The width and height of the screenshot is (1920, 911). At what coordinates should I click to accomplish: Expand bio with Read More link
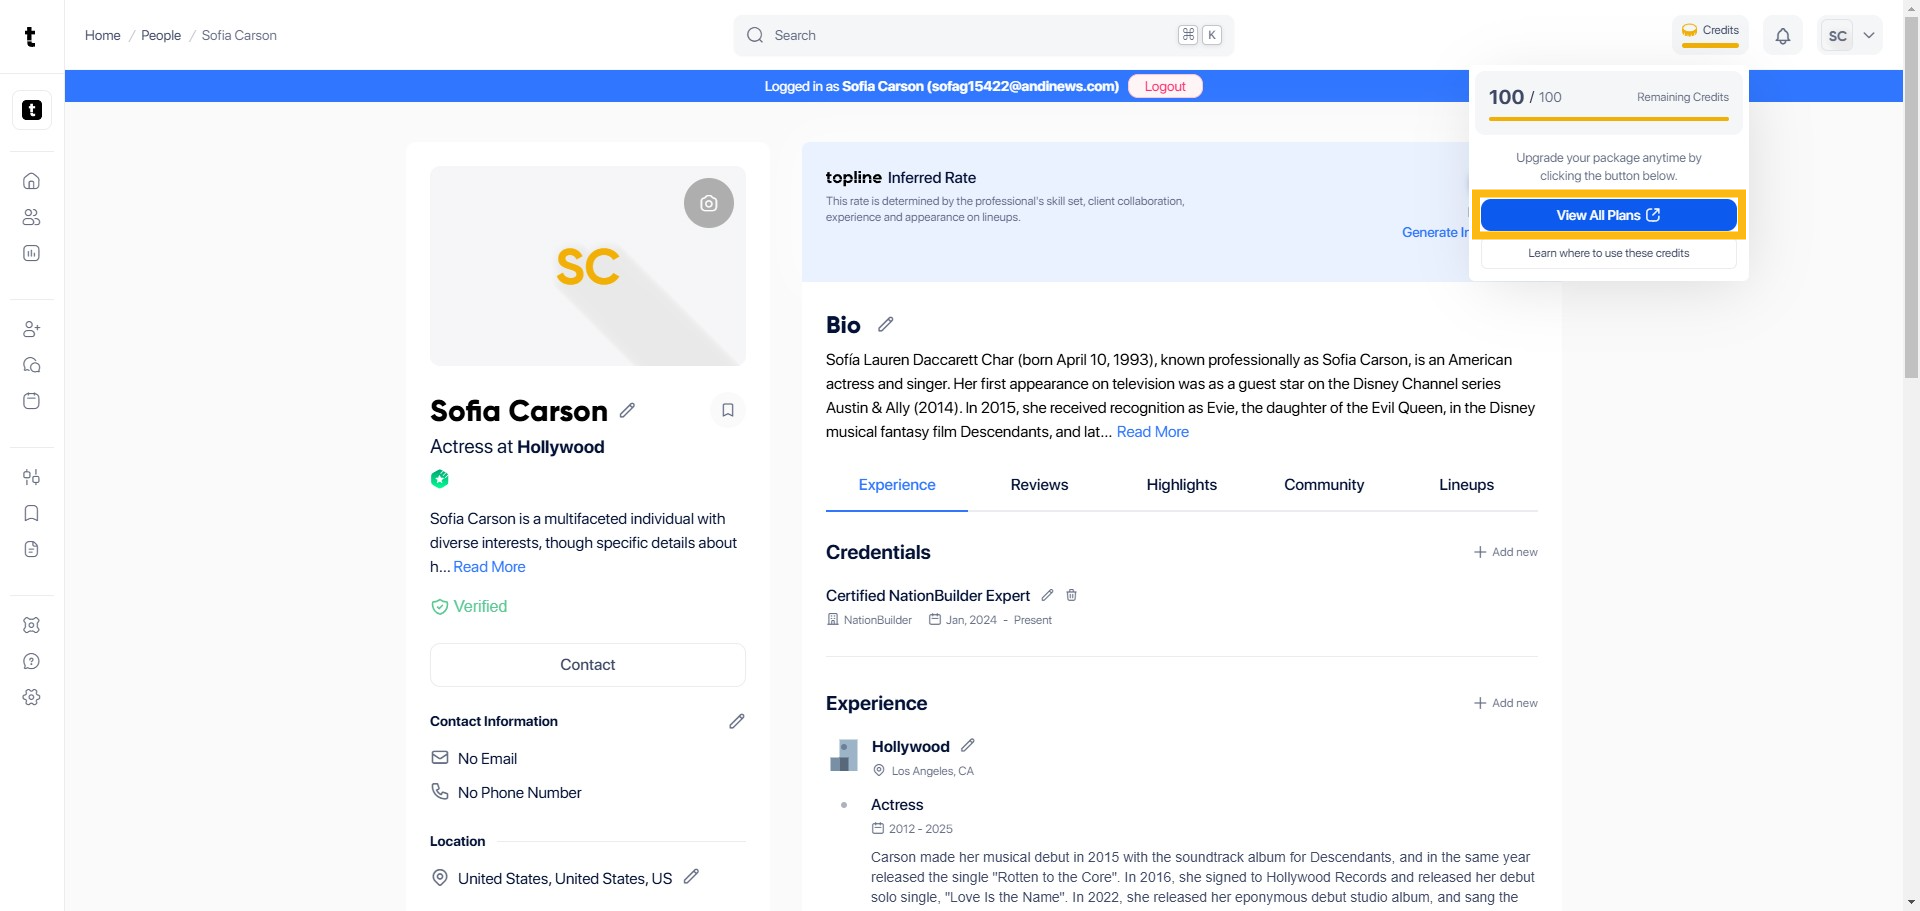pos(1152,432)
